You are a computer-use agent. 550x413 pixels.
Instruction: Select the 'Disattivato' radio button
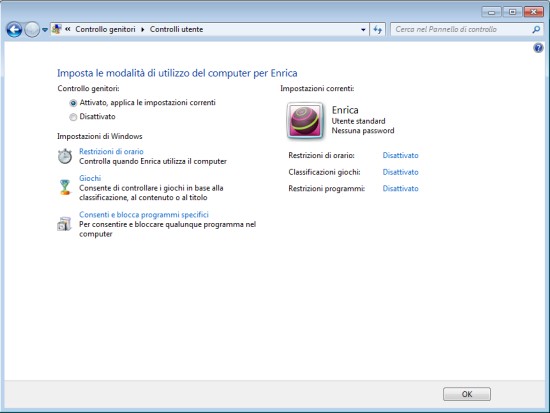73,117
